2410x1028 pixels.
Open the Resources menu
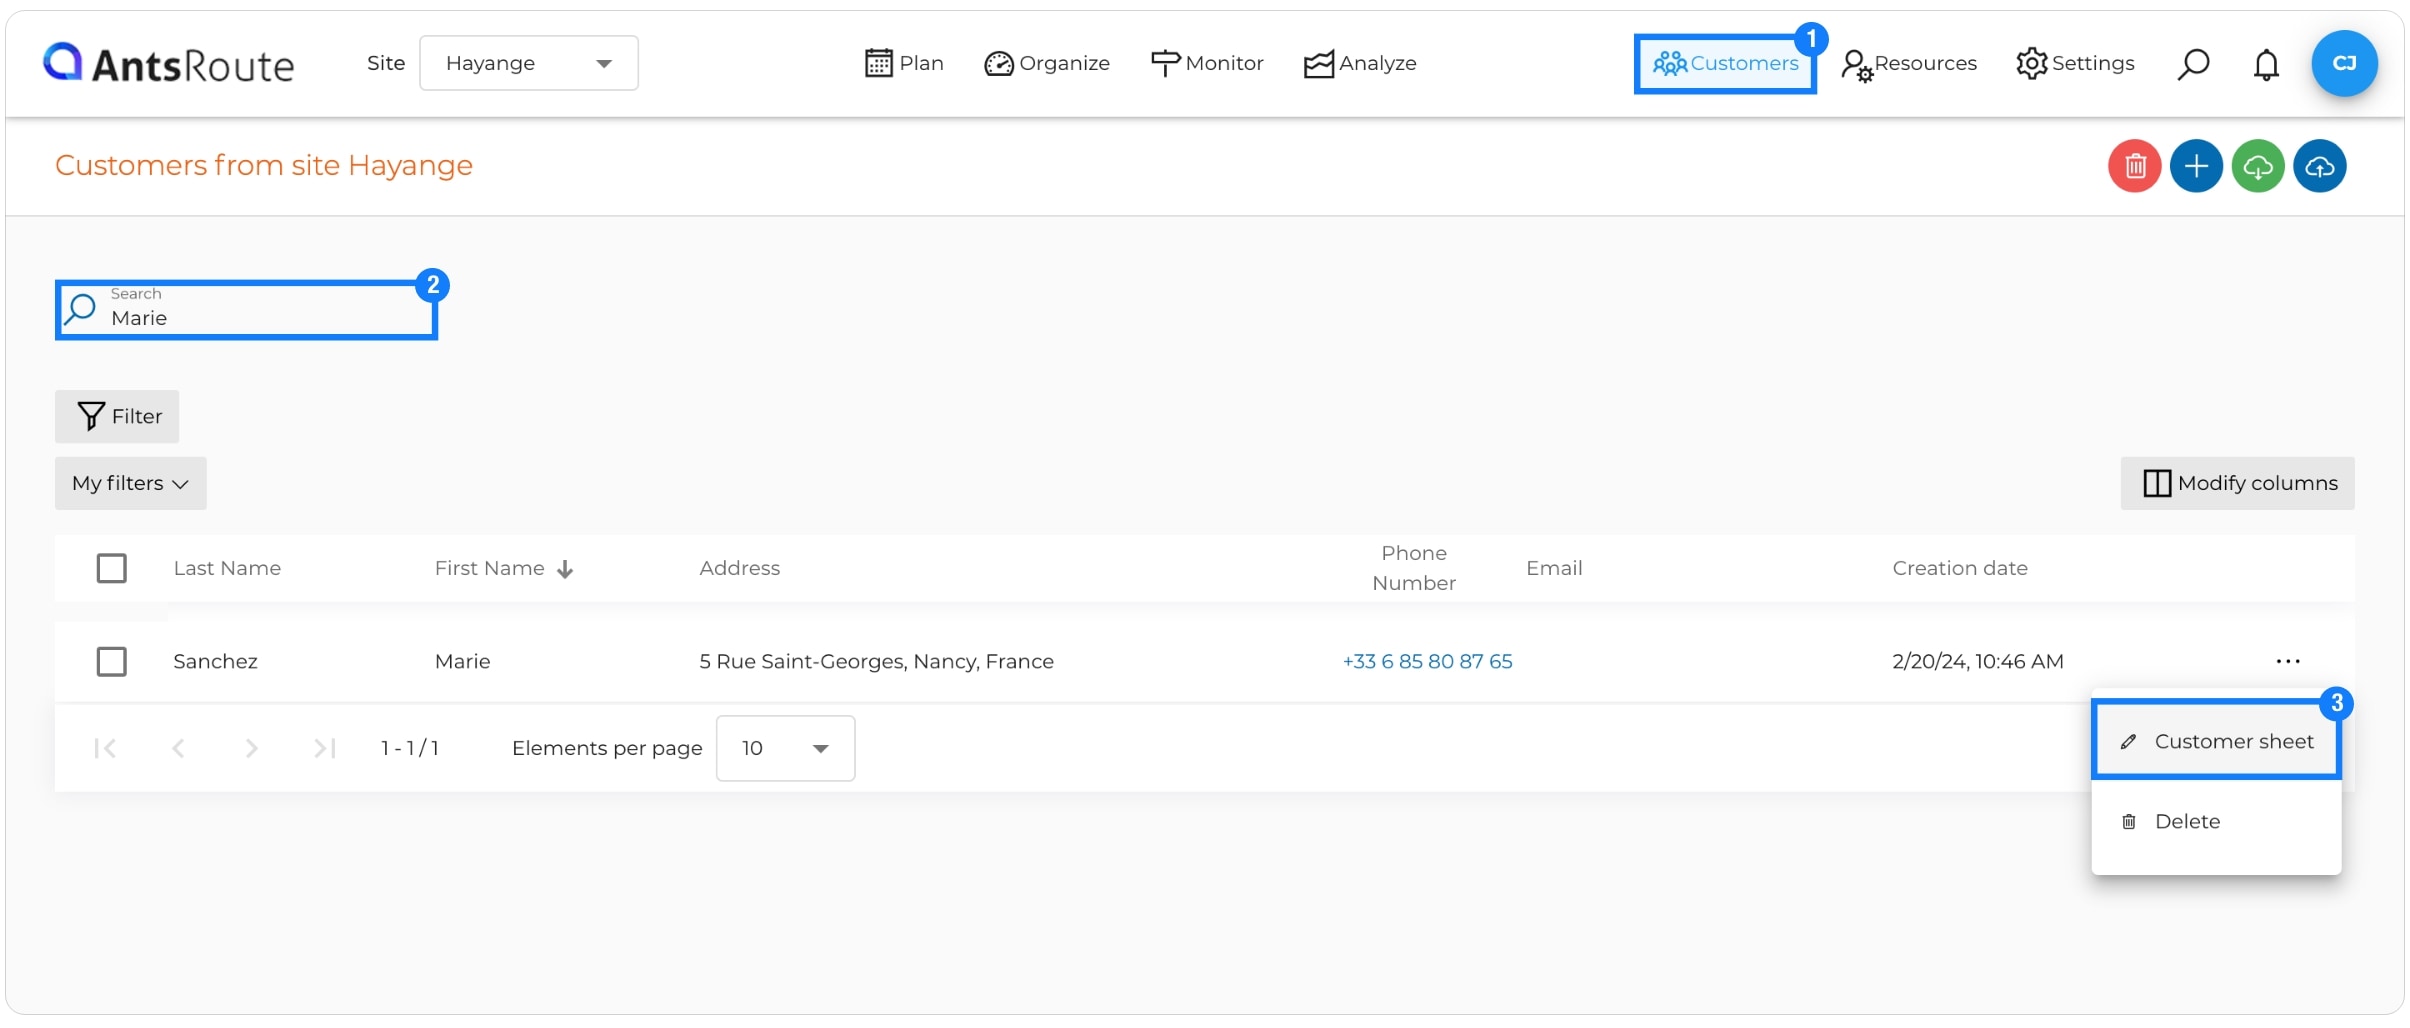[1909, 64]
